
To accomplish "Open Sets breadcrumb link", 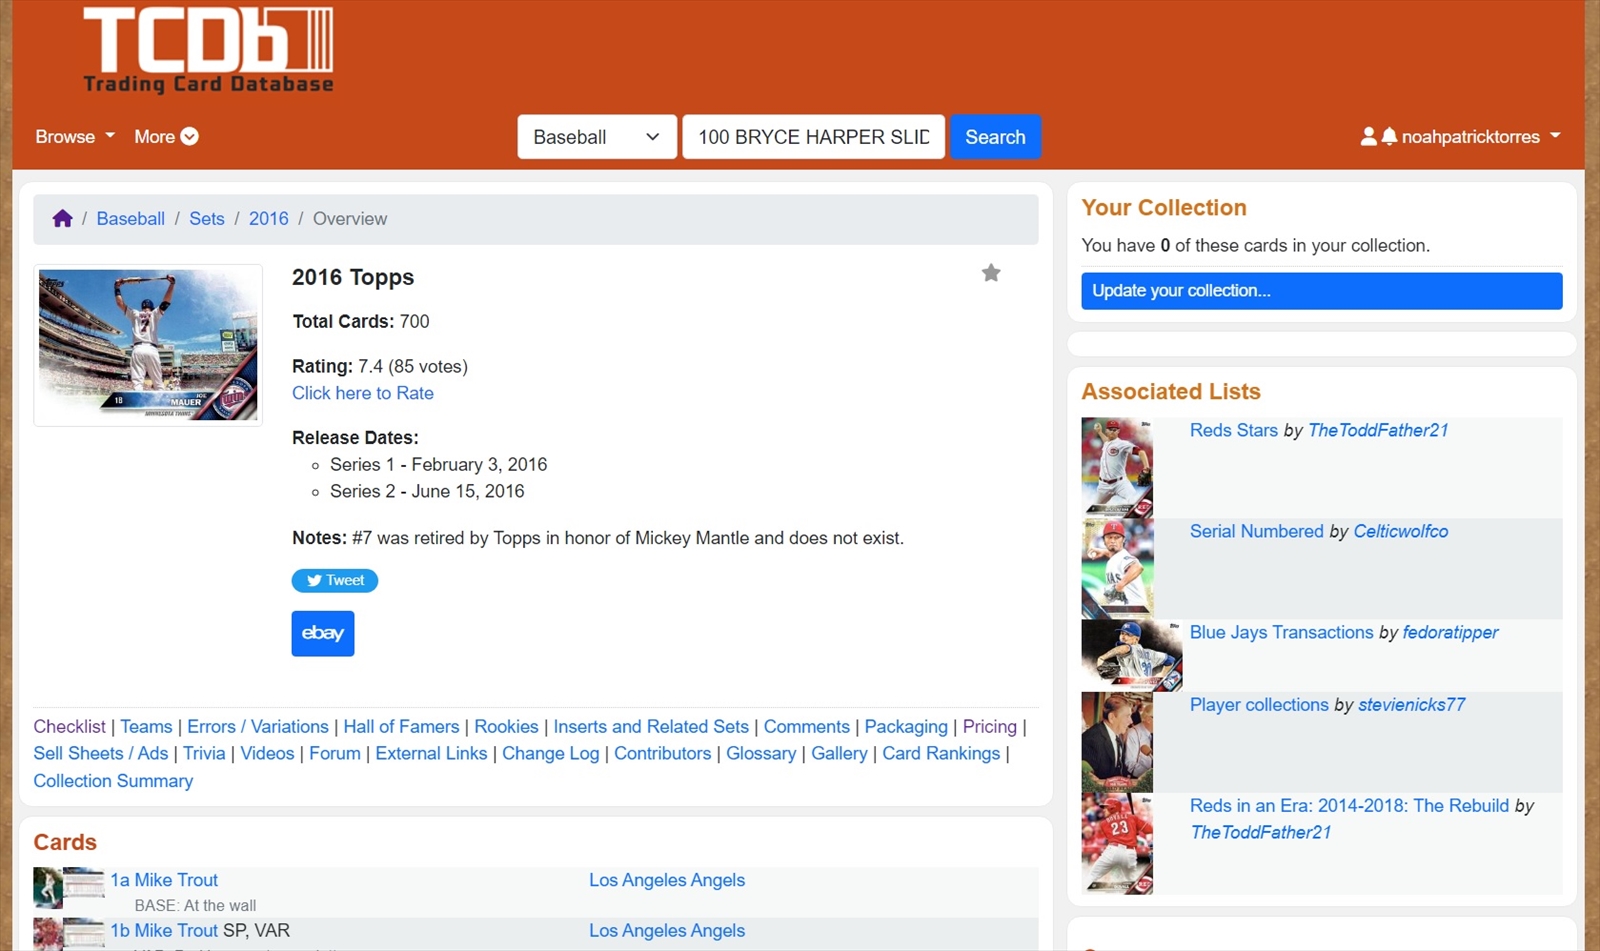I will tap(207, 218).
